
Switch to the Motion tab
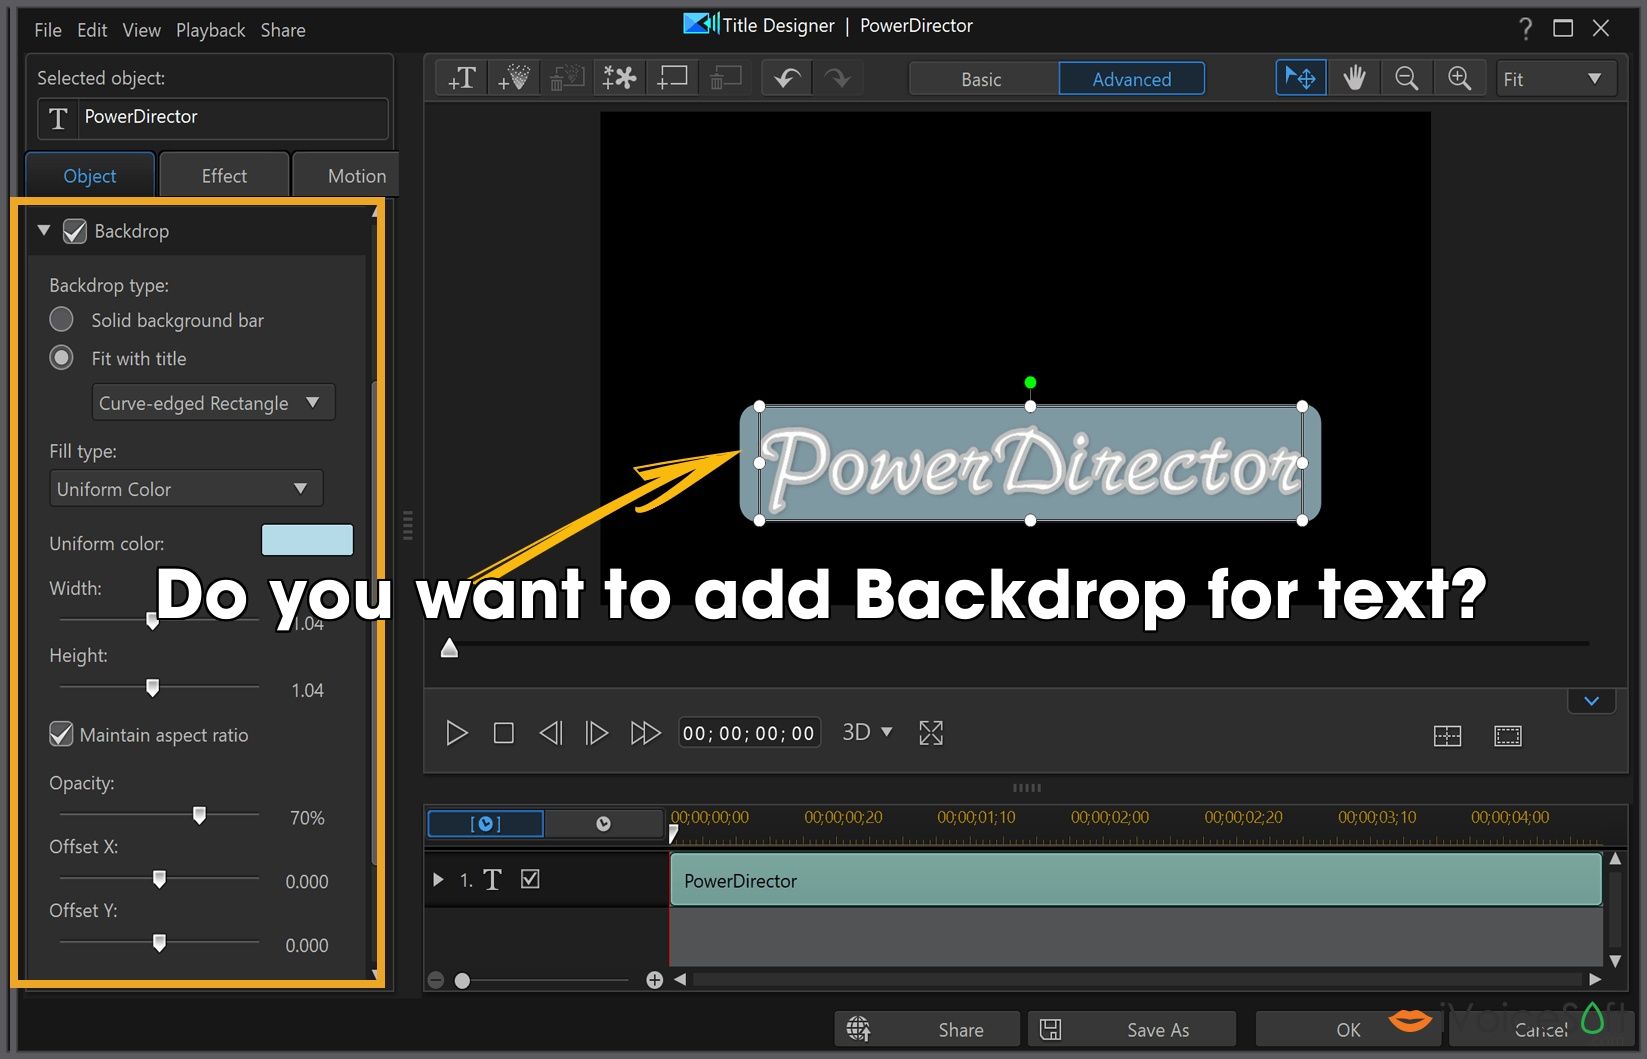tap(347, 175)
